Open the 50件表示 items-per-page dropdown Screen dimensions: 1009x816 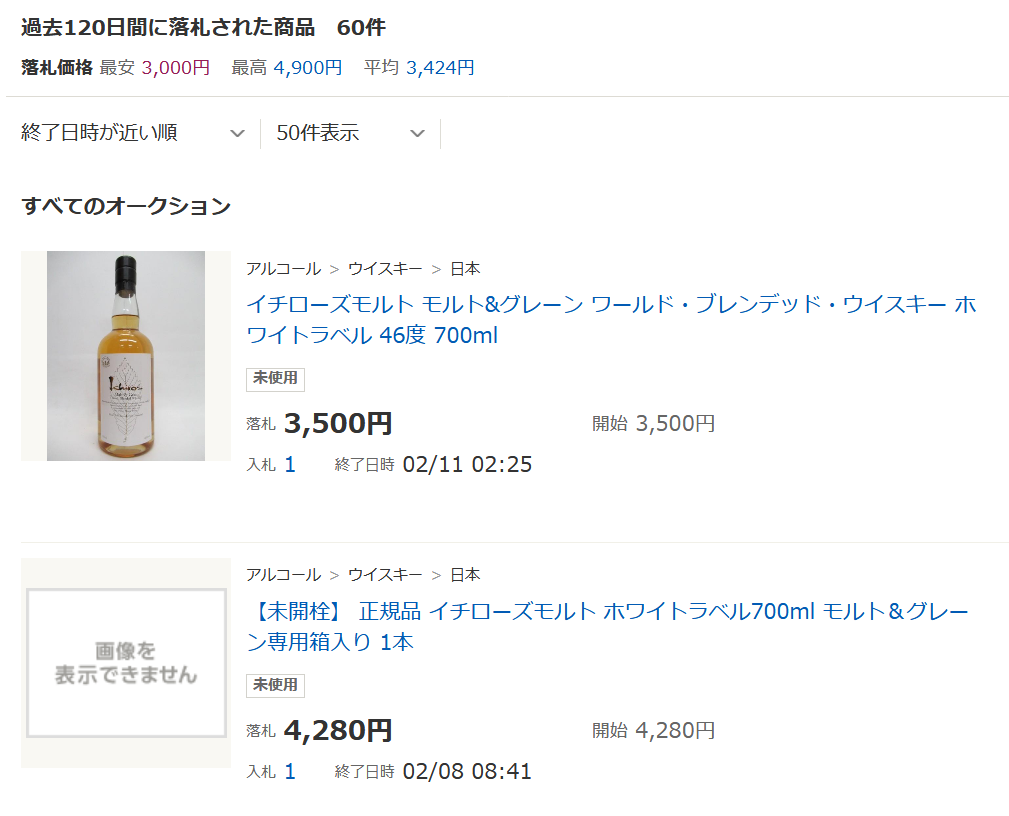coord(350,133)
